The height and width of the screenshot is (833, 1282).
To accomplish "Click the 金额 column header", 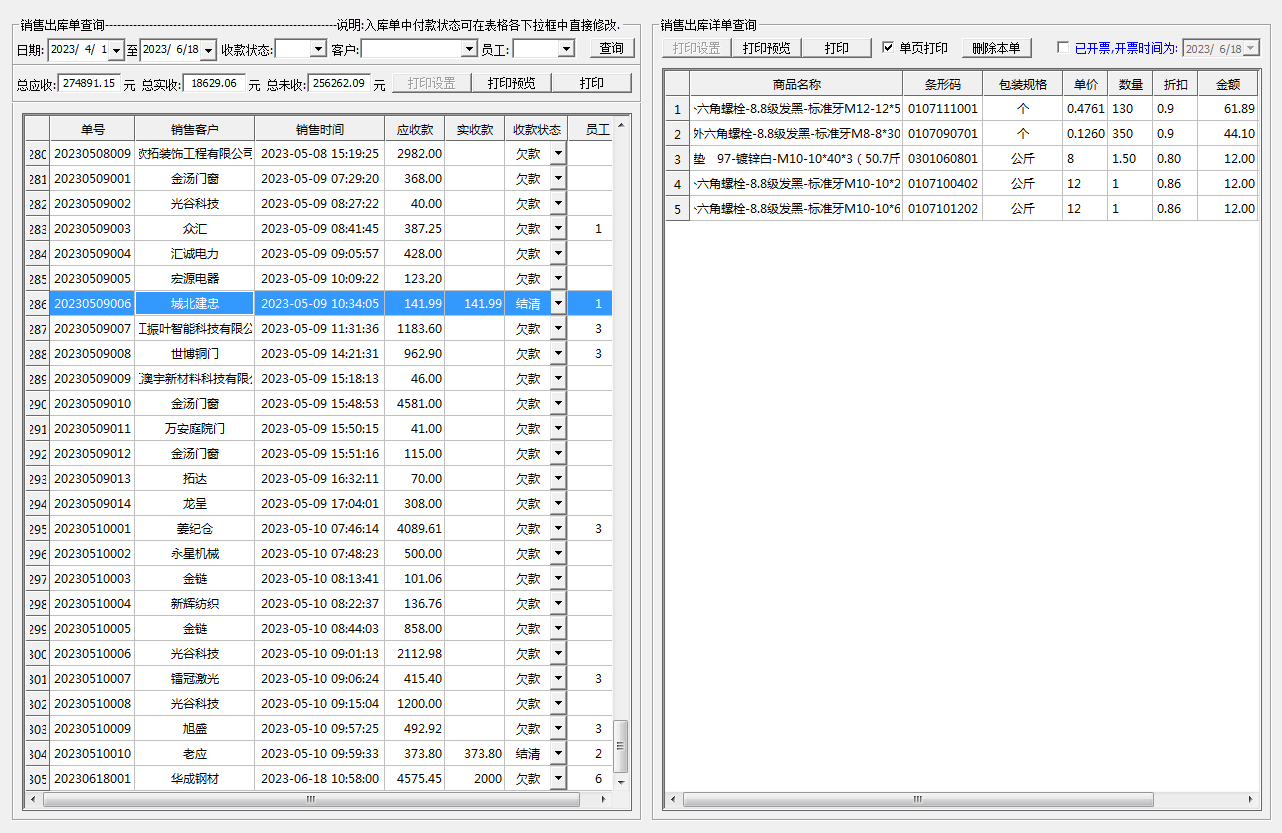I will click(1228, 84).
